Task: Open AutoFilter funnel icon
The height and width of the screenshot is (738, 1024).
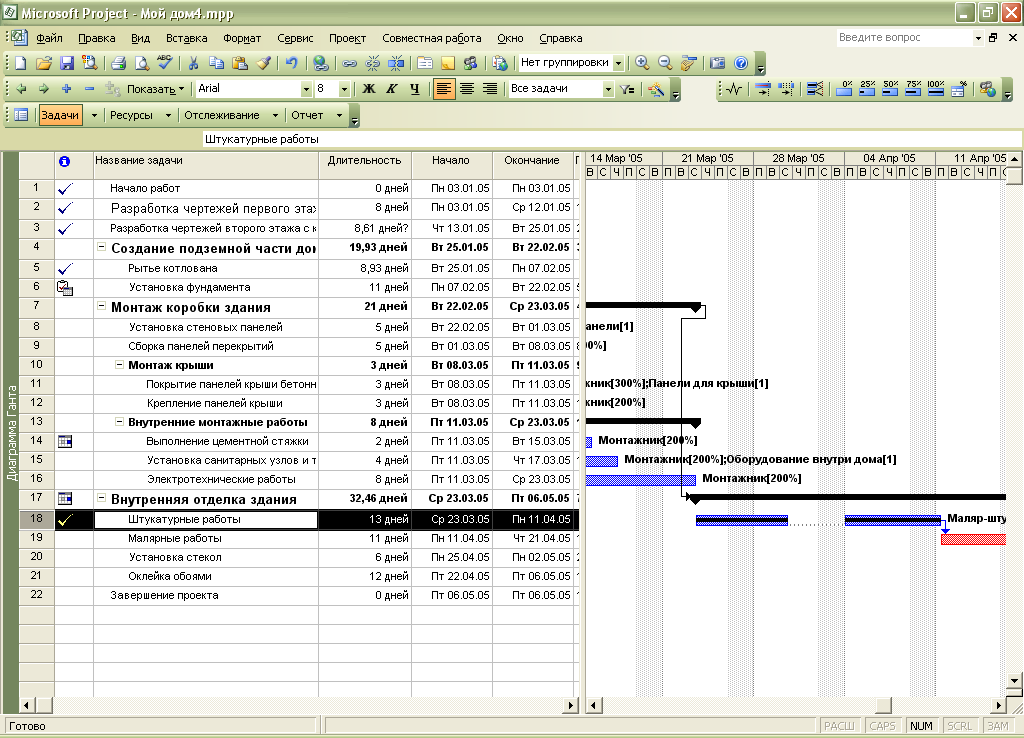Action: [628, 89]
